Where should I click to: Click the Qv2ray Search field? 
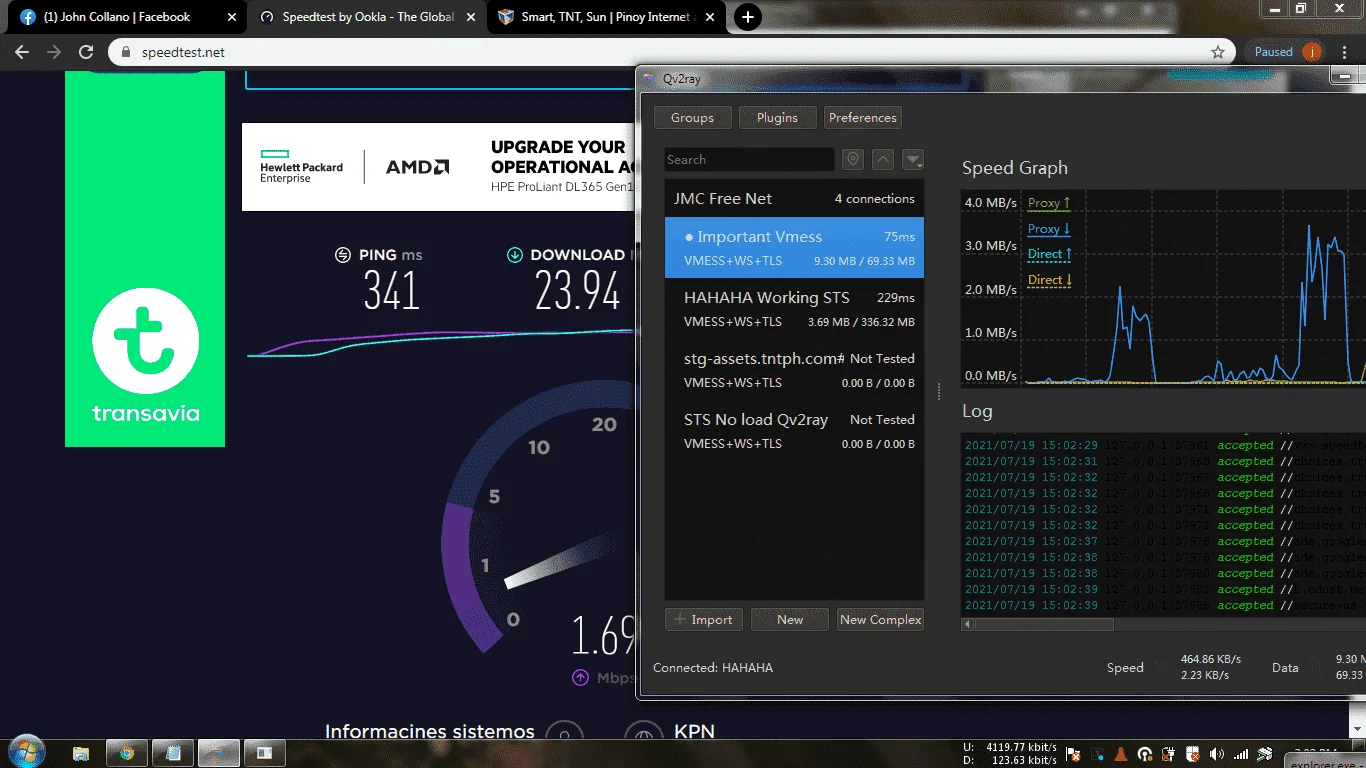[749, 159]
